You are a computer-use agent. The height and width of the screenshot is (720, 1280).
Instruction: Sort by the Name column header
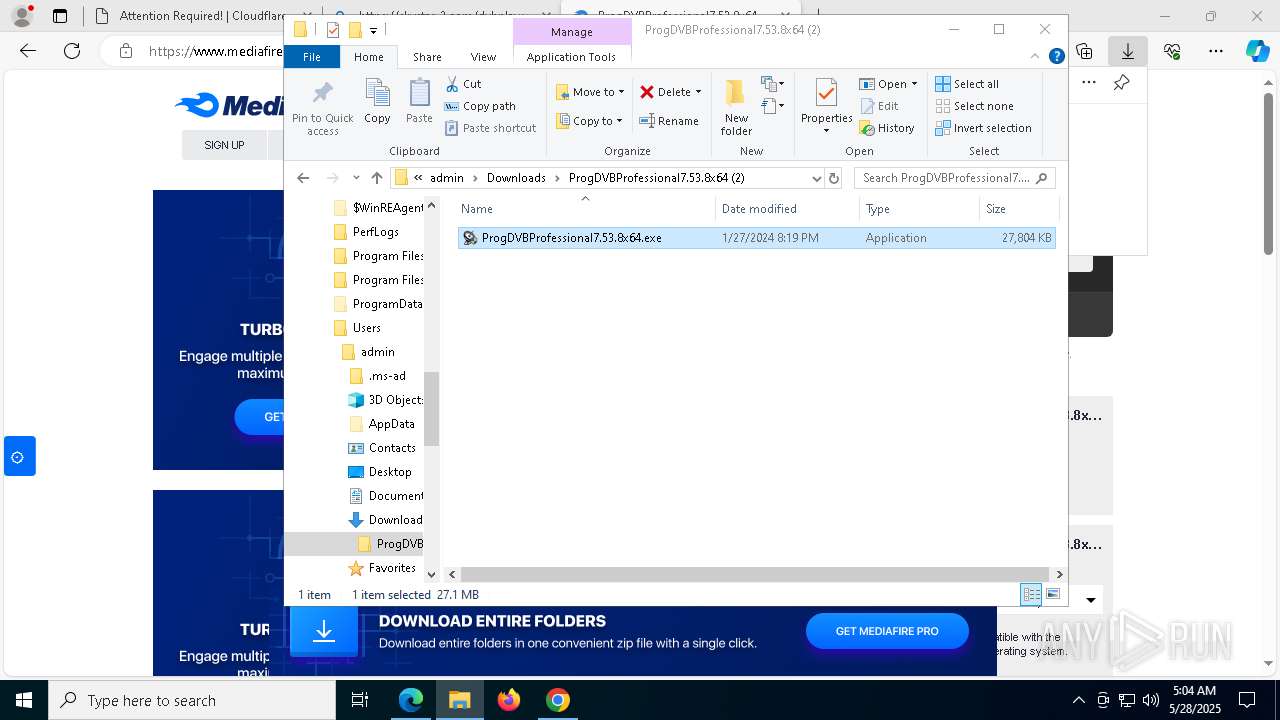coord(586,209)
